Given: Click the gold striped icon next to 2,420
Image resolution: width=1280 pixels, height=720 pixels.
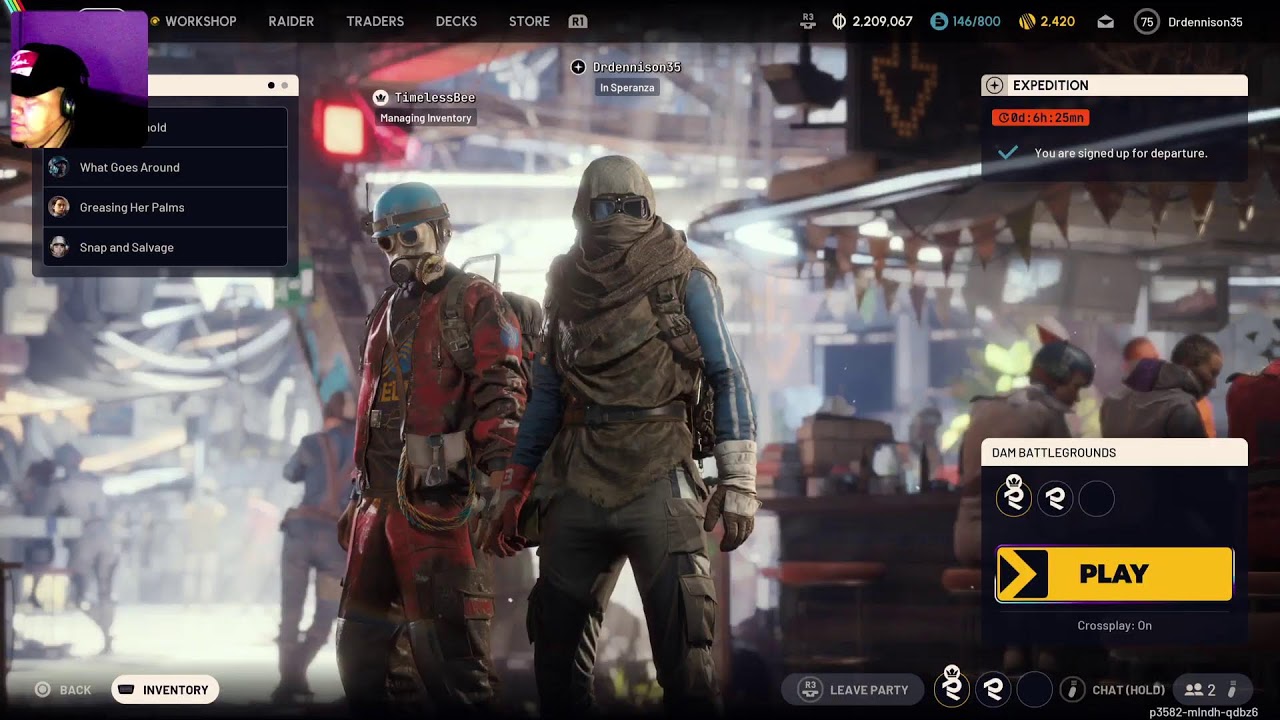Looking at the screenshot, I should [x=1027, y=21].
